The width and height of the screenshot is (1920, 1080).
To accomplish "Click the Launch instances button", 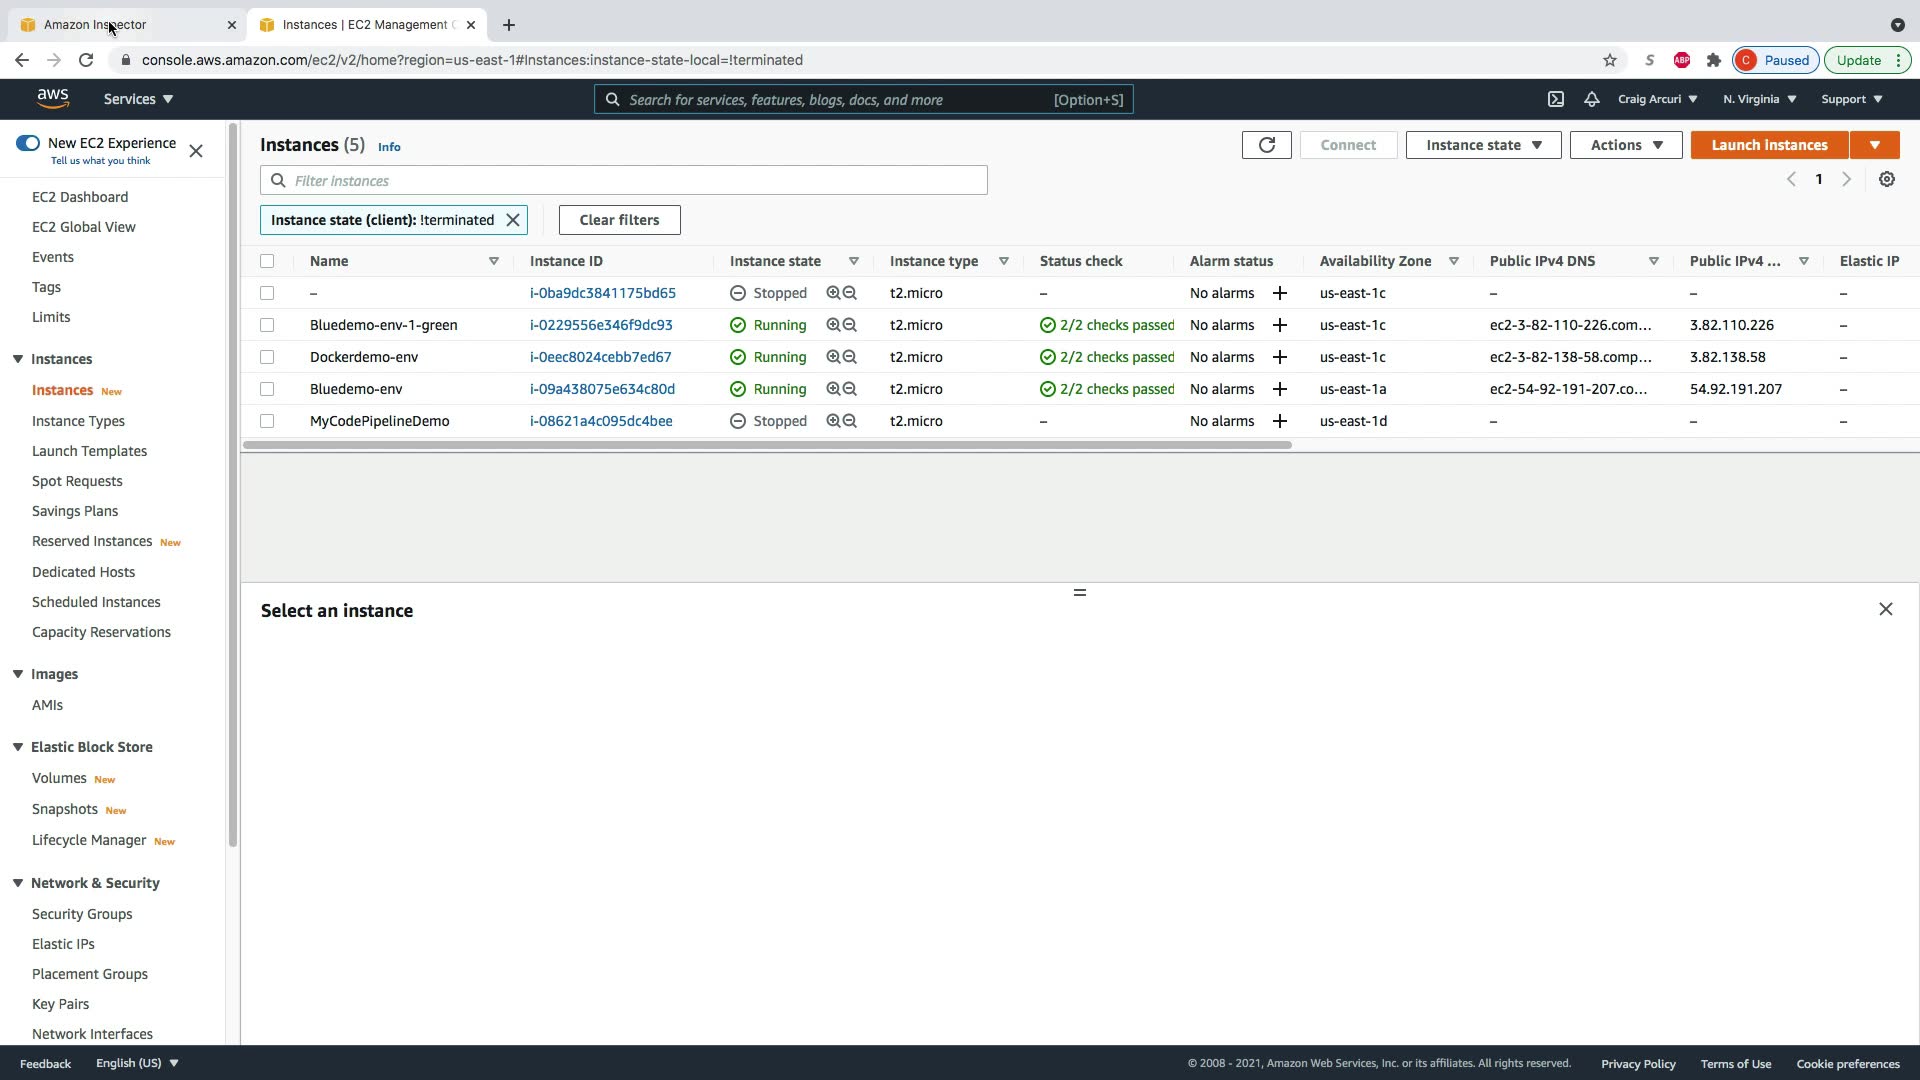I will pos(1768,145).
